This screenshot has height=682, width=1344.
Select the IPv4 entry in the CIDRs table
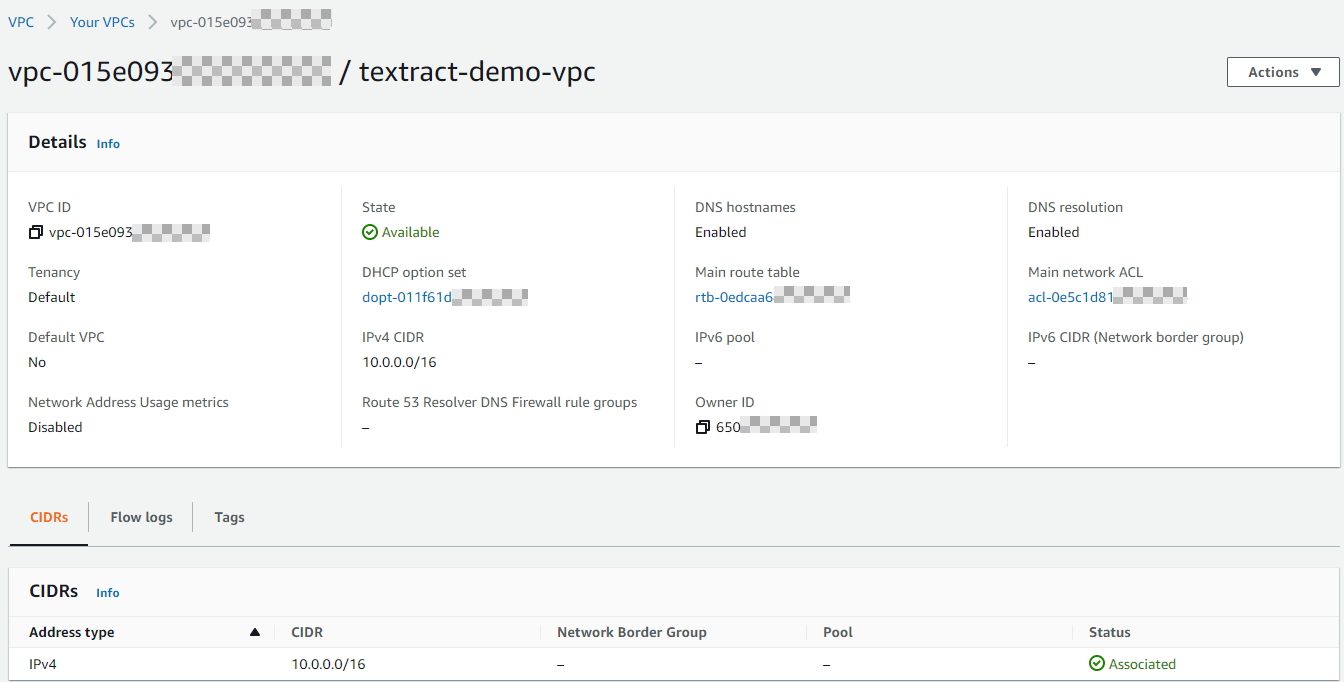[x=43, y=663]
